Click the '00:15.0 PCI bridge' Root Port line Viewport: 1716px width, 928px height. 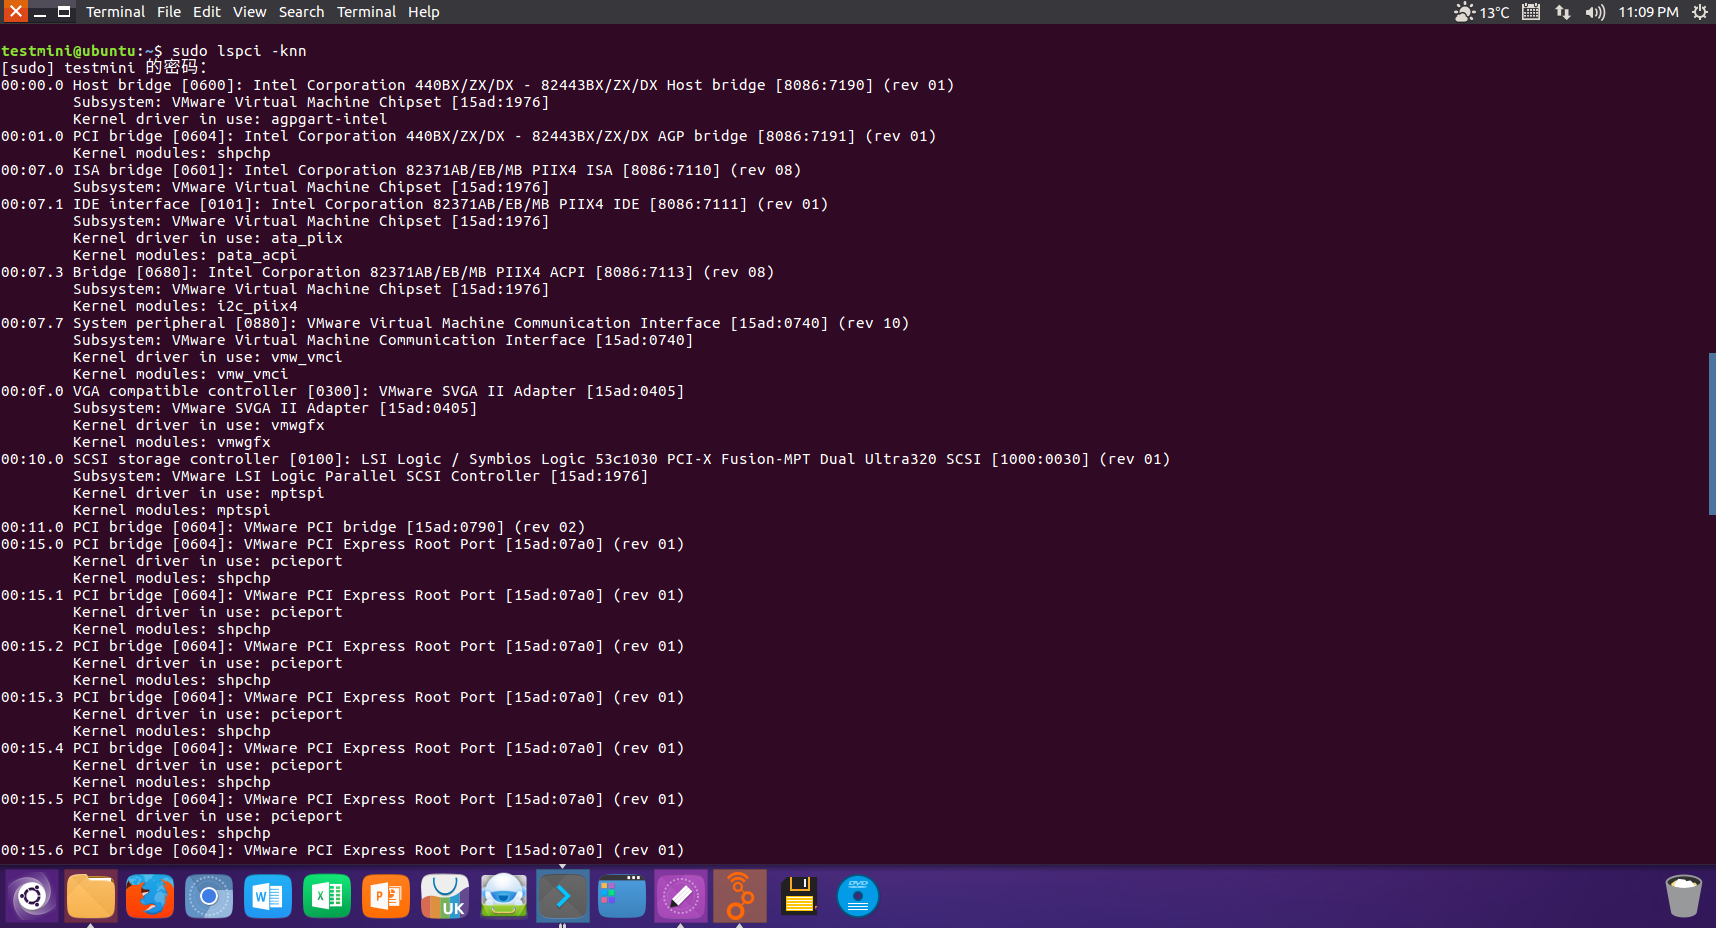(342, 544)
